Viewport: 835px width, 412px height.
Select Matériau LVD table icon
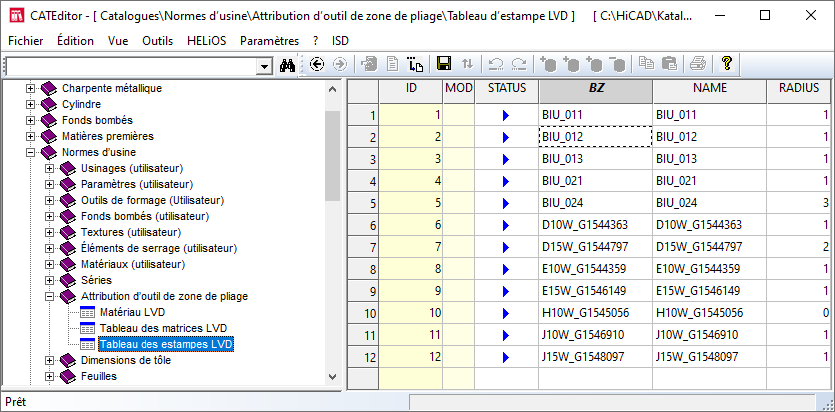coord(86,313)
